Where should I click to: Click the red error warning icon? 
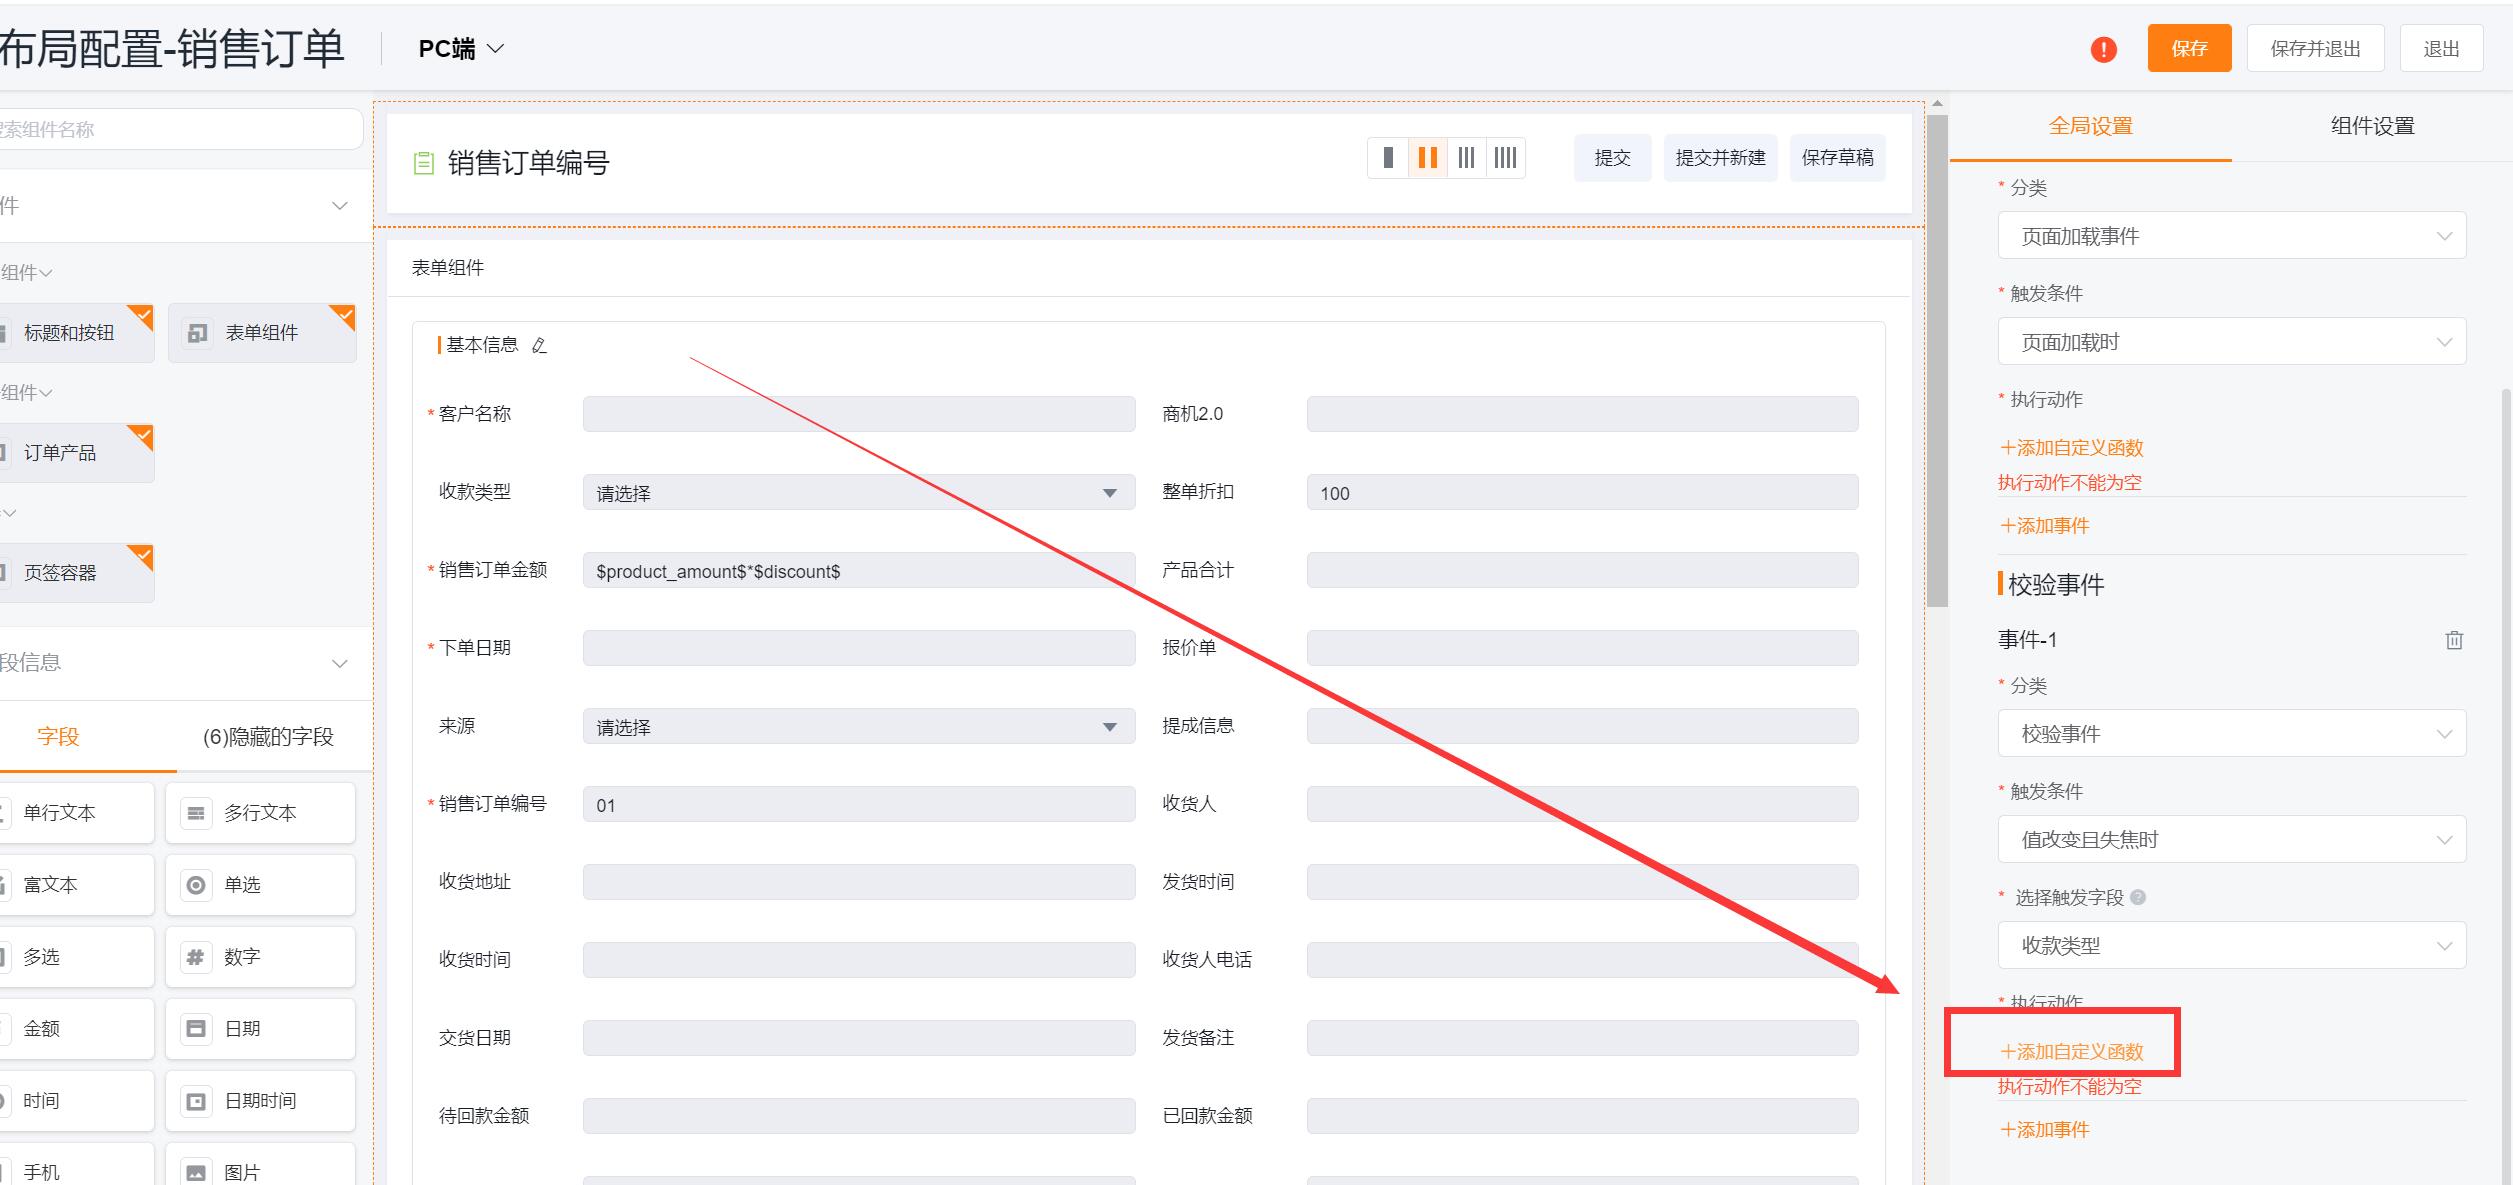tap(2103, 49)
